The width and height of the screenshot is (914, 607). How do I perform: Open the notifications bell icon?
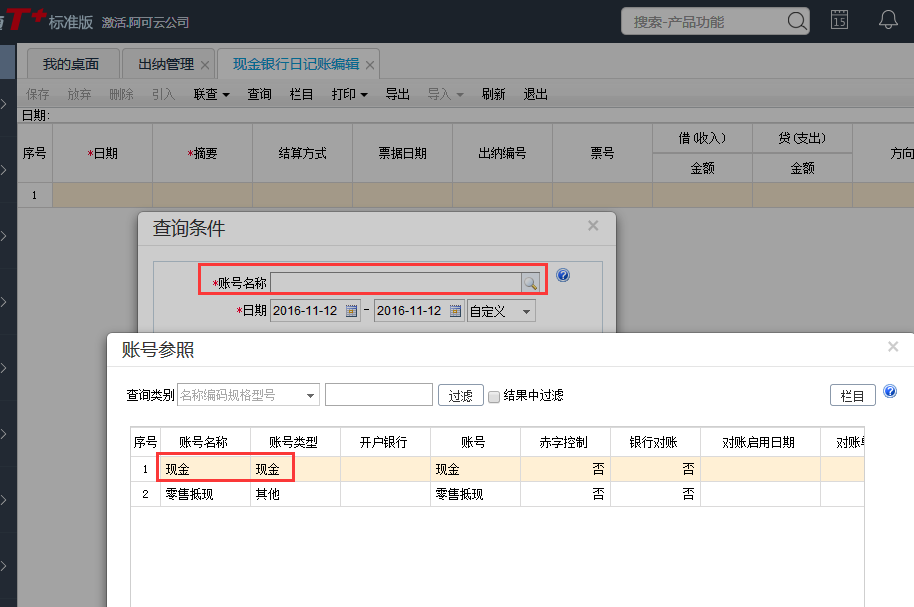[887, 20]
